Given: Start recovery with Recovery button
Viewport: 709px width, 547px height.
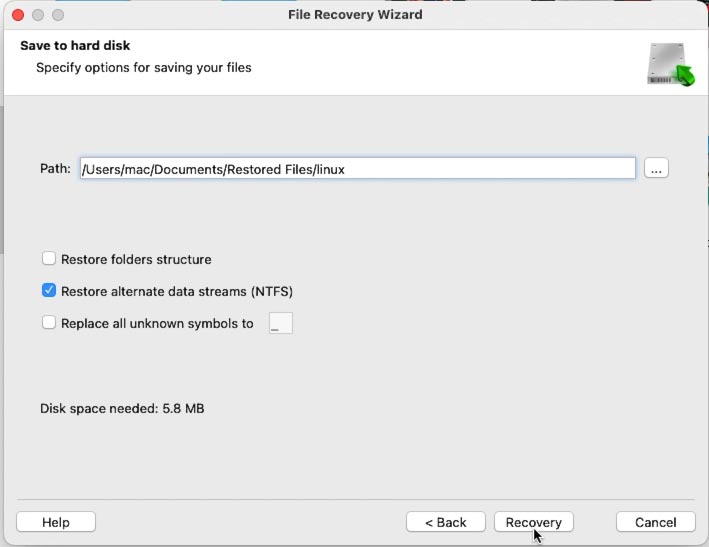Looking at the screenshot, I should (x=534, y=522).
